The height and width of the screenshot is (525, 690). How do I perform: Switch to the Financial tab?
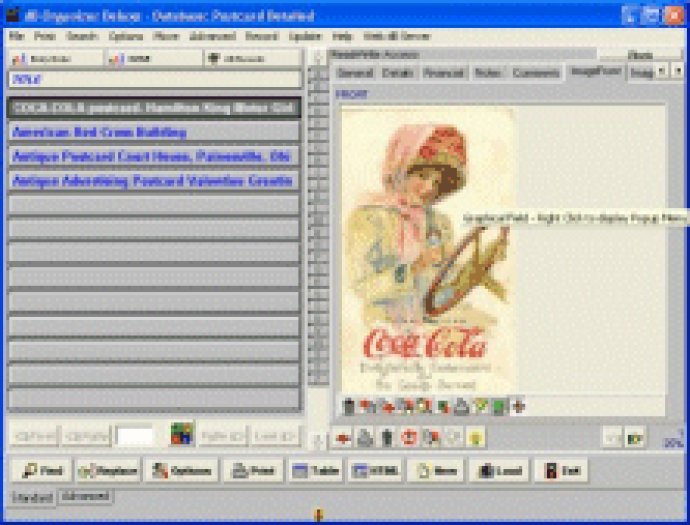click(443, 73)
